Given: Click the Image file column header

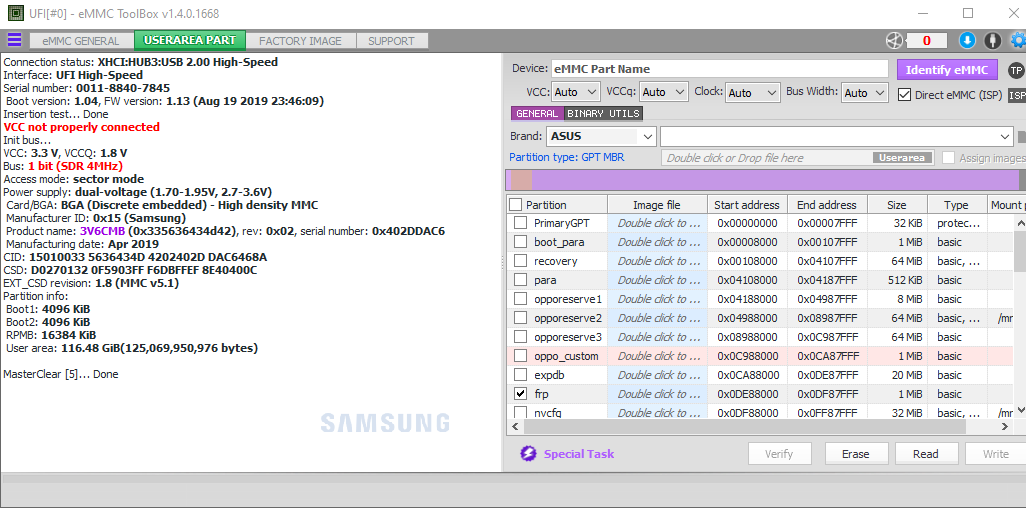Looking at the screenshot, I should pyautogui.click(x=657, y=205).
